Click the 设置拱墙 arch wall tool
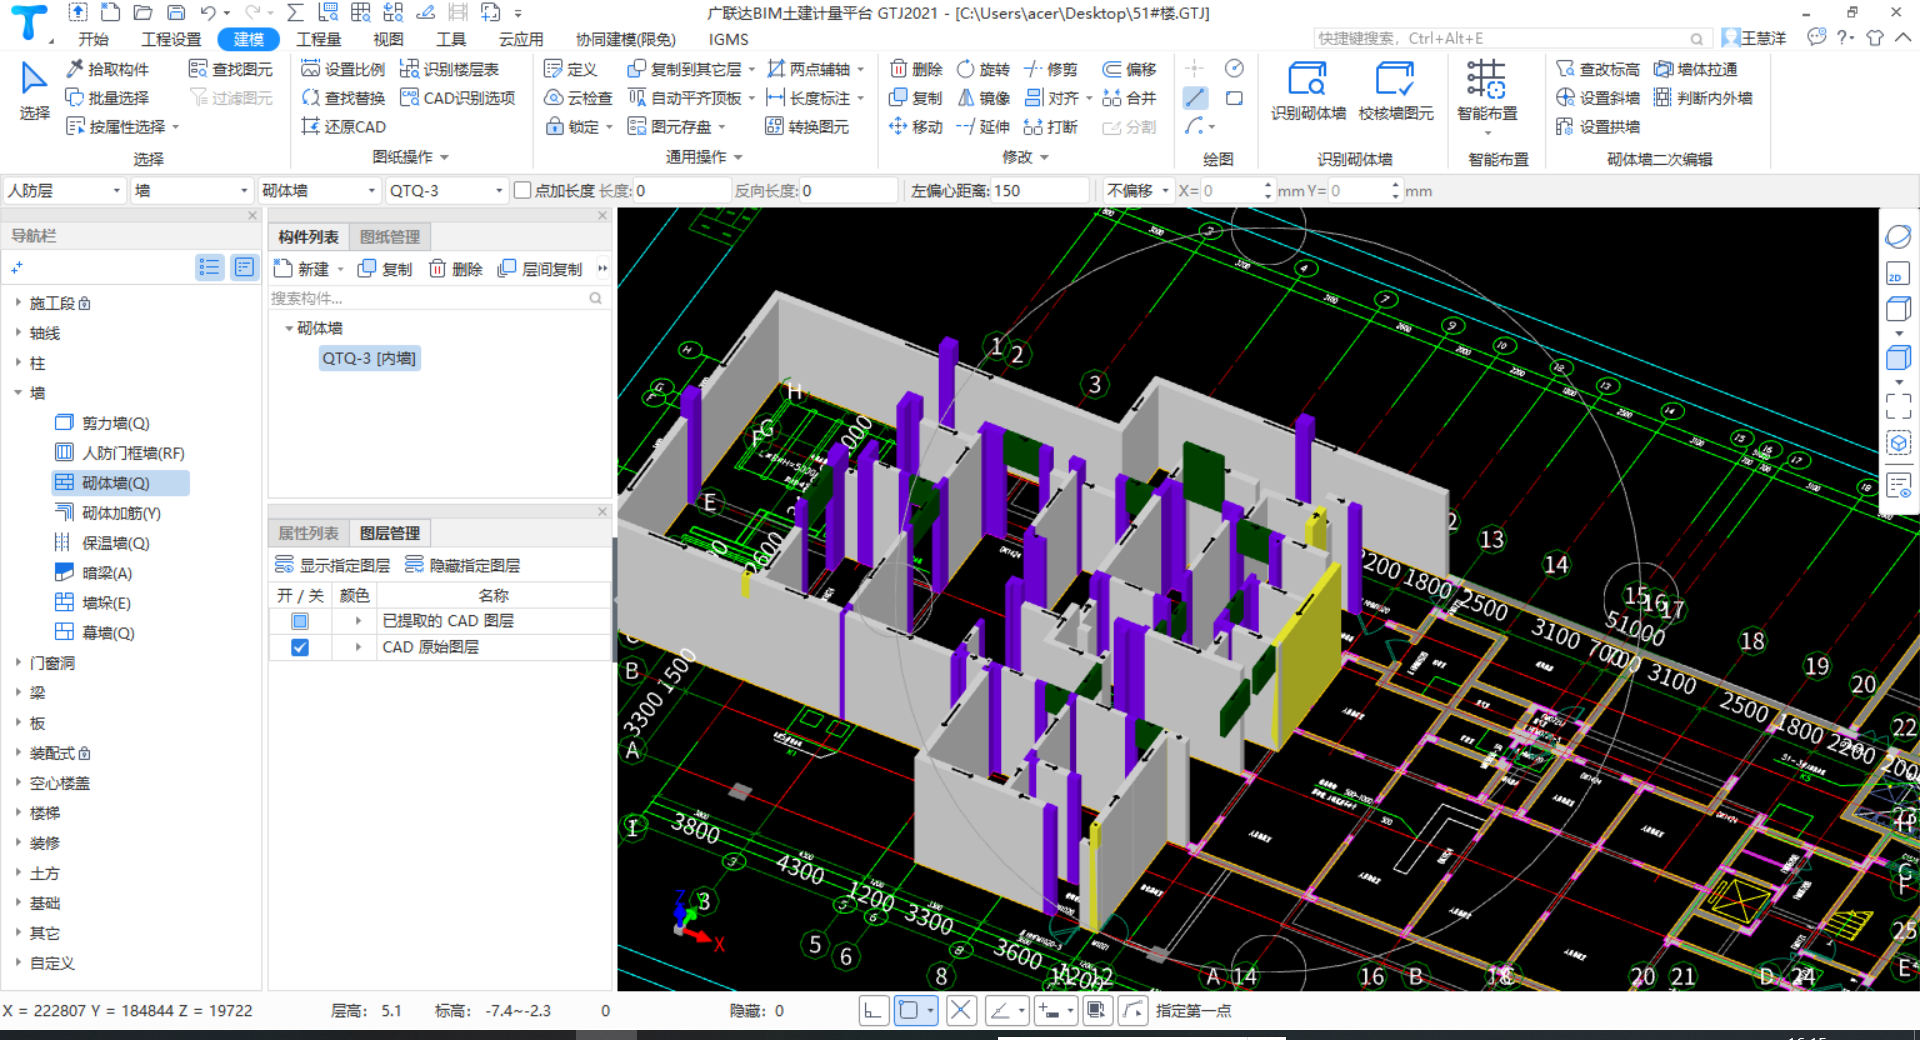The width and height of the screenshot is (1920, 1040). [1598, 127]
